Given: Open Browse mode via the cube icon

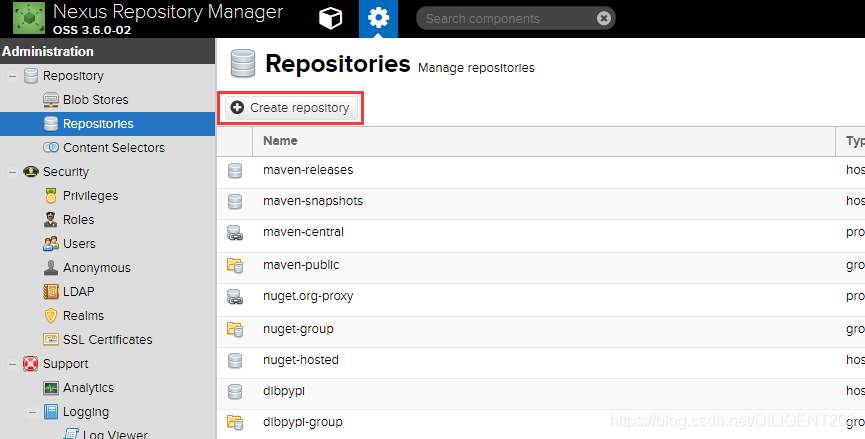Looking at the screenshot, I should pyautogui.click(x=330, y=18).
